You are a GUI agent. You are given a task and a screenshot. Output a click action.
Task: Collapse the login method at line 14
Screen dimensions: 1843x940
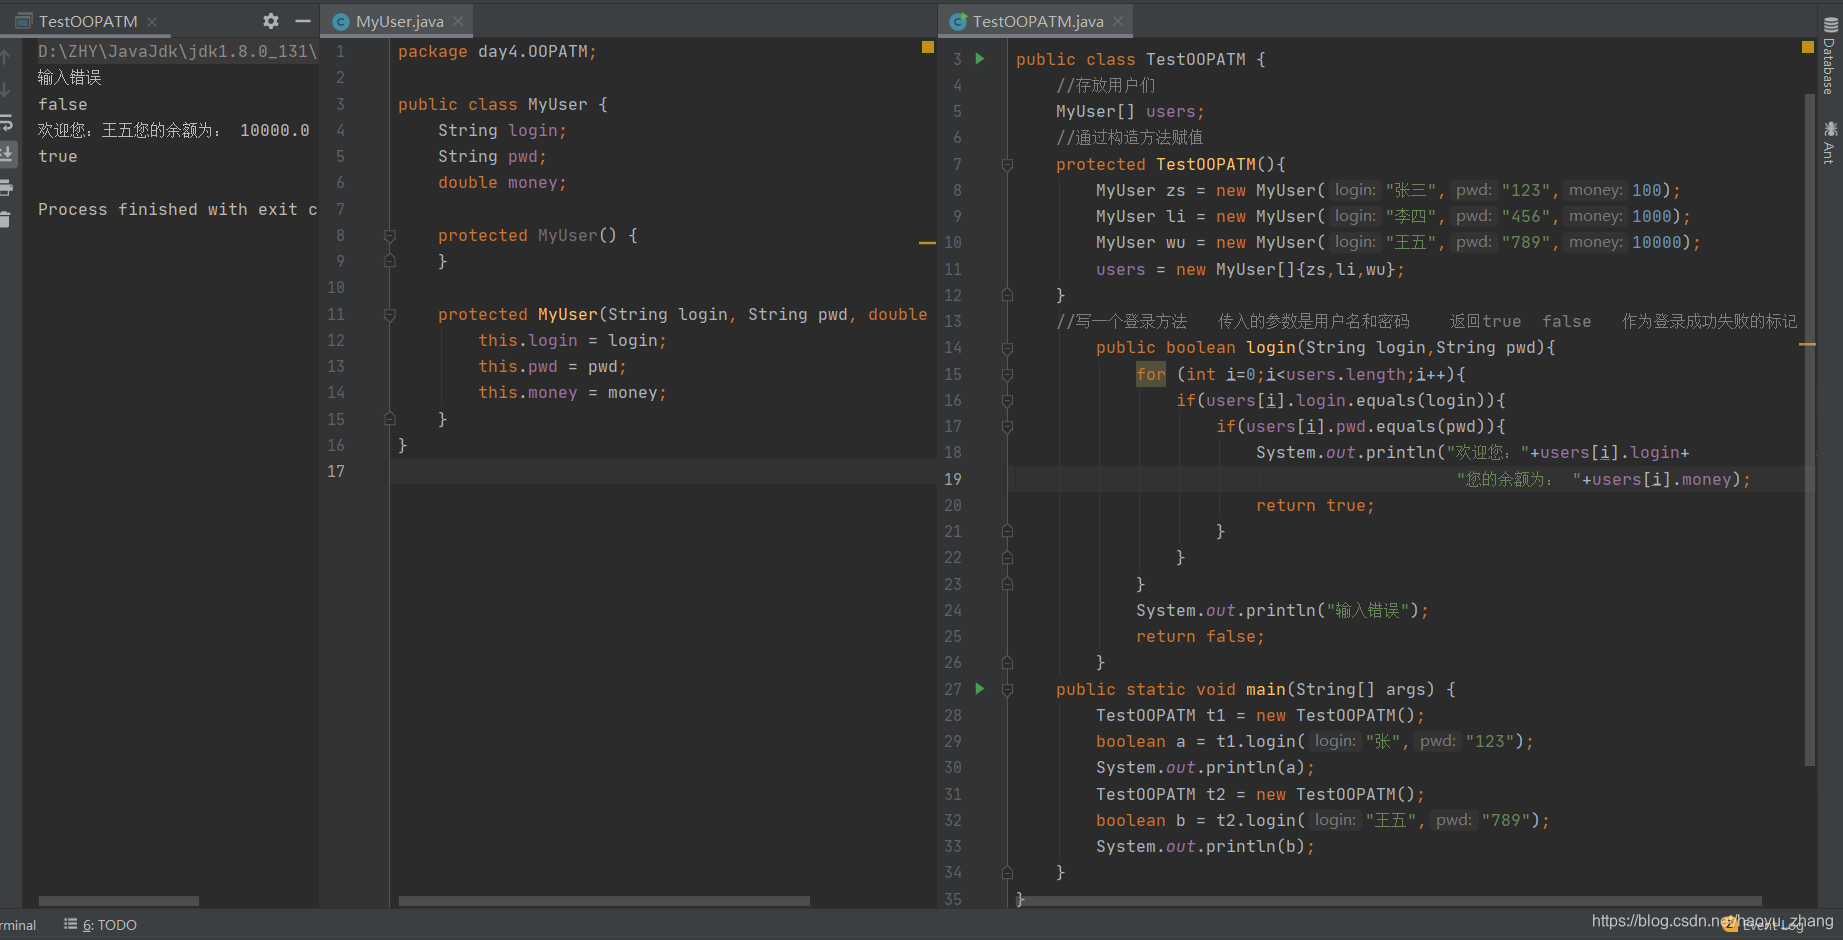point(1007,348)
